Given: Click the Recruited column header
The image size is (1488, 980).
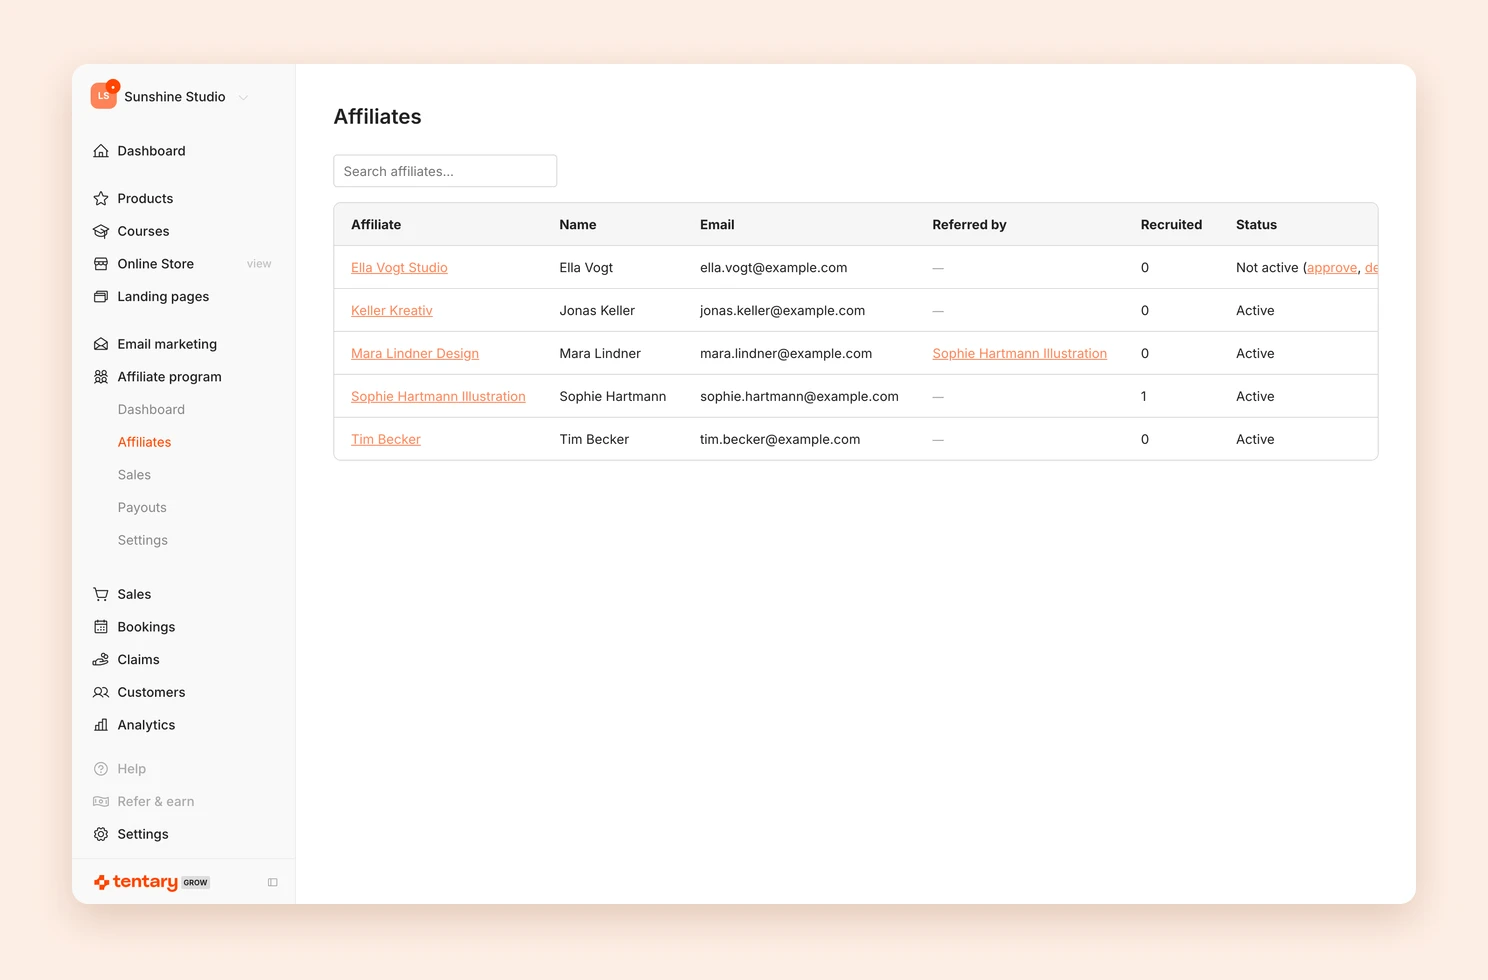Looking at the screenshot, I should pos(1171,225).
